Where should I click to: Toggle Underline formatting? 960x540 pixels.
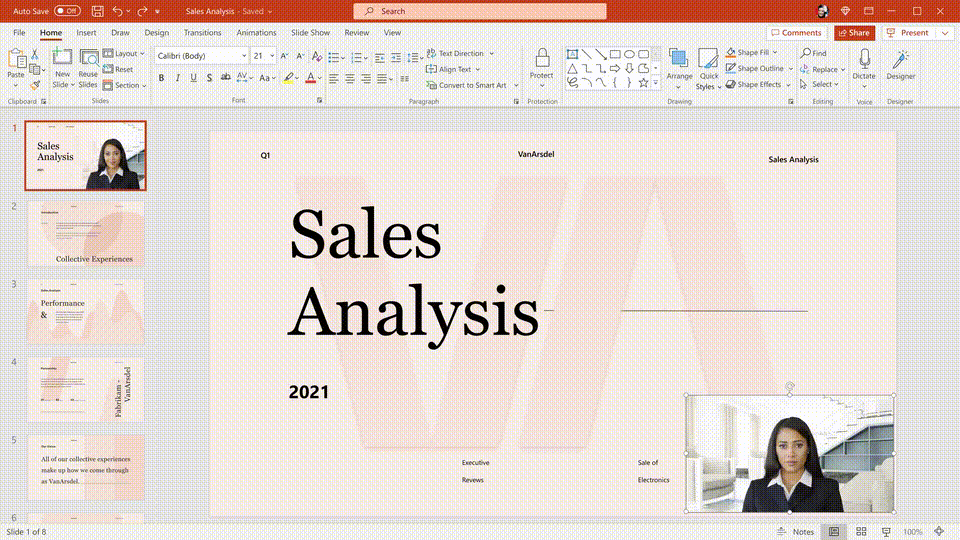(x=193, y=78)
